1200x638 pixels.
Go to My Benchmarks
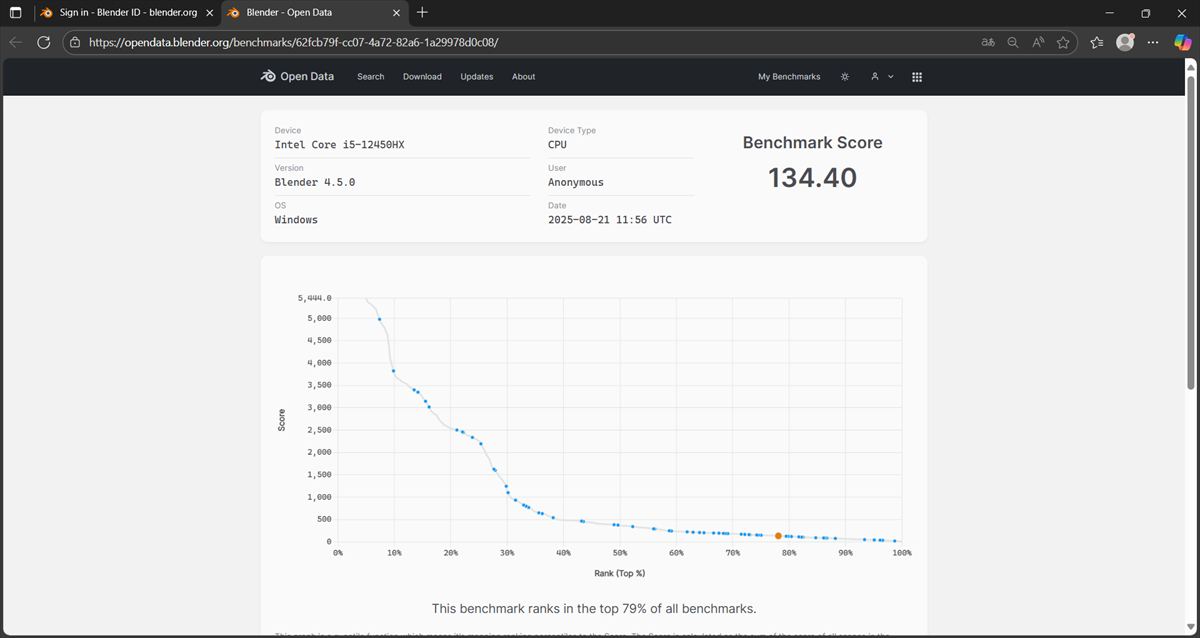789,77
